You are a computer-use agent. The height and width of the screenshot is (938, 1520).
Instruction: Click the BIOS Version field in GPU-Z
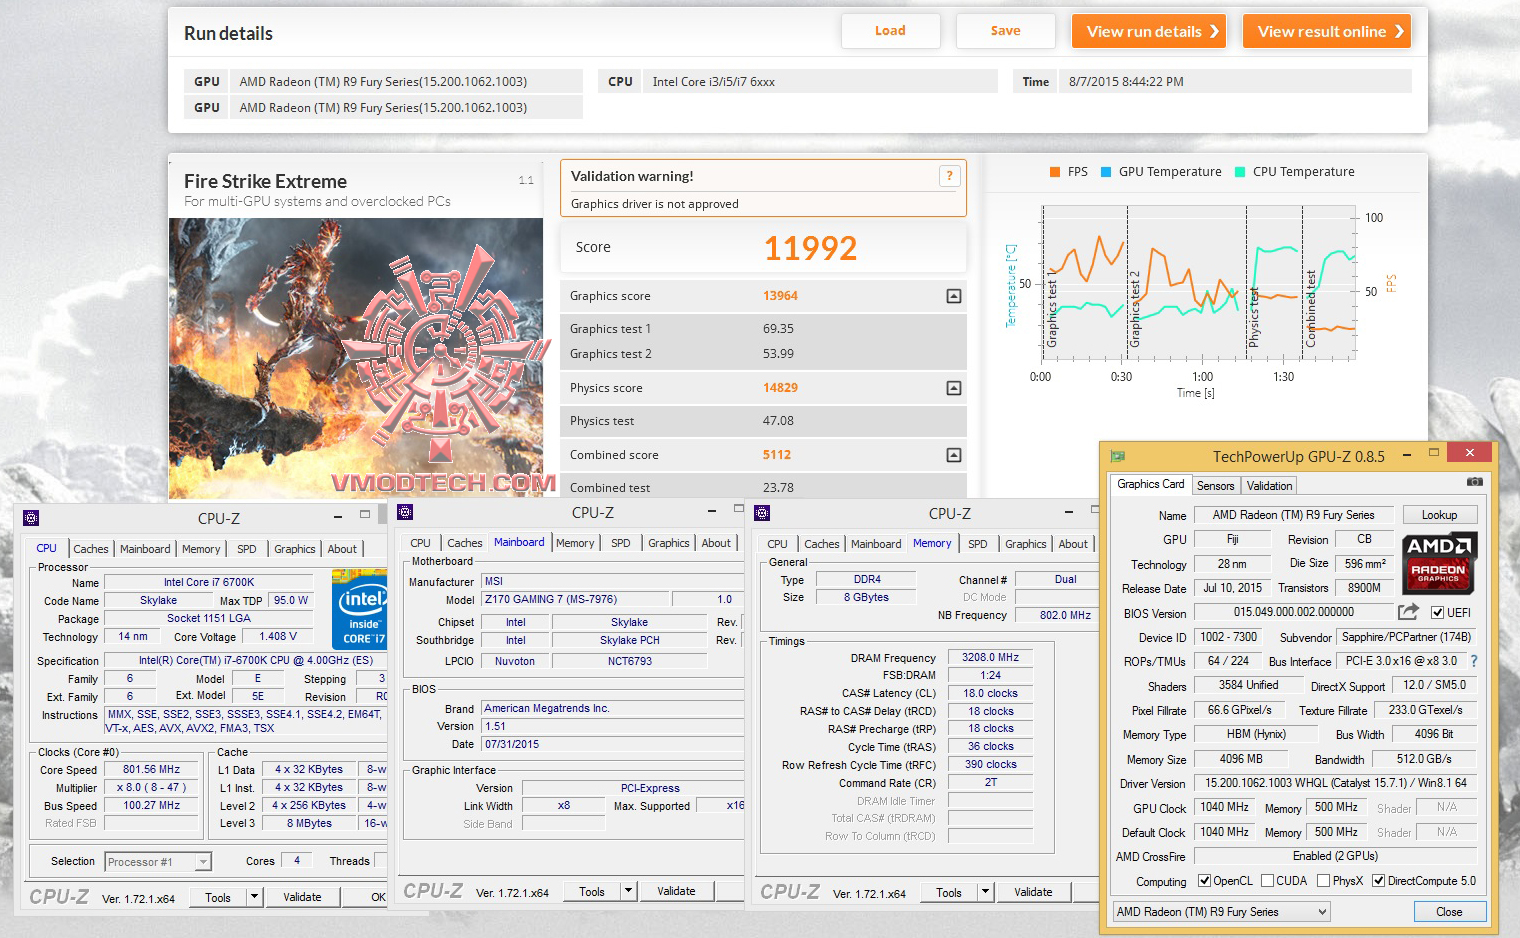pyautogui.click(x=1293, y=612)
